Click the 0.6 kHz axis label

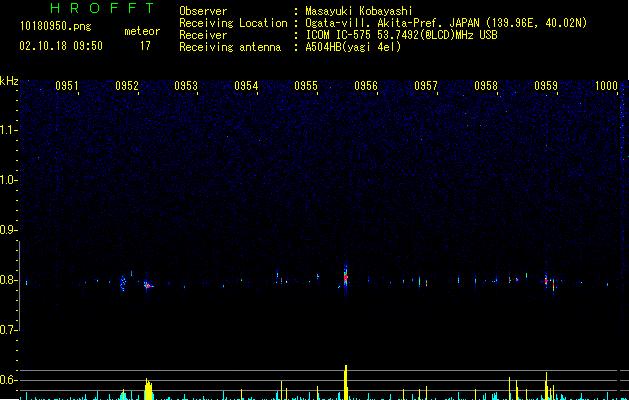(x=8, y=380)
